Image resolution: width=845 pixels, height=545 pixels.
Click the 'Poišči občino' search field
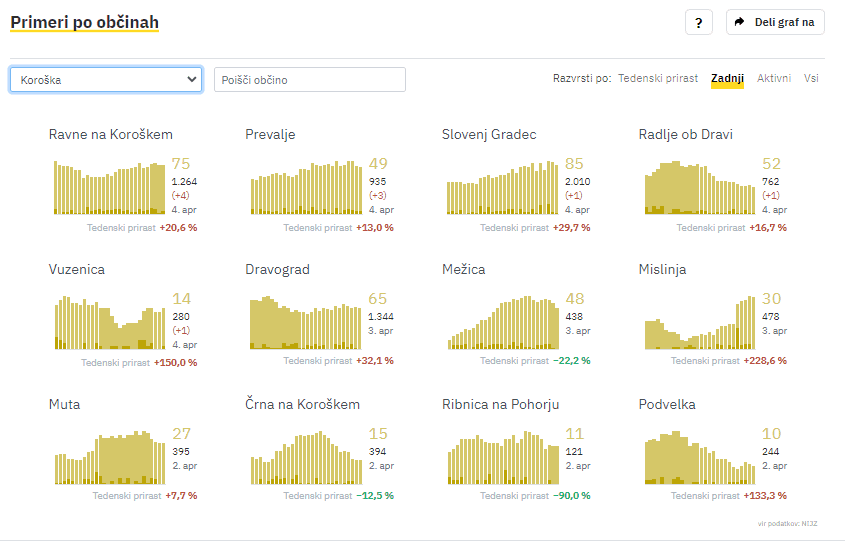pos(310,80)
